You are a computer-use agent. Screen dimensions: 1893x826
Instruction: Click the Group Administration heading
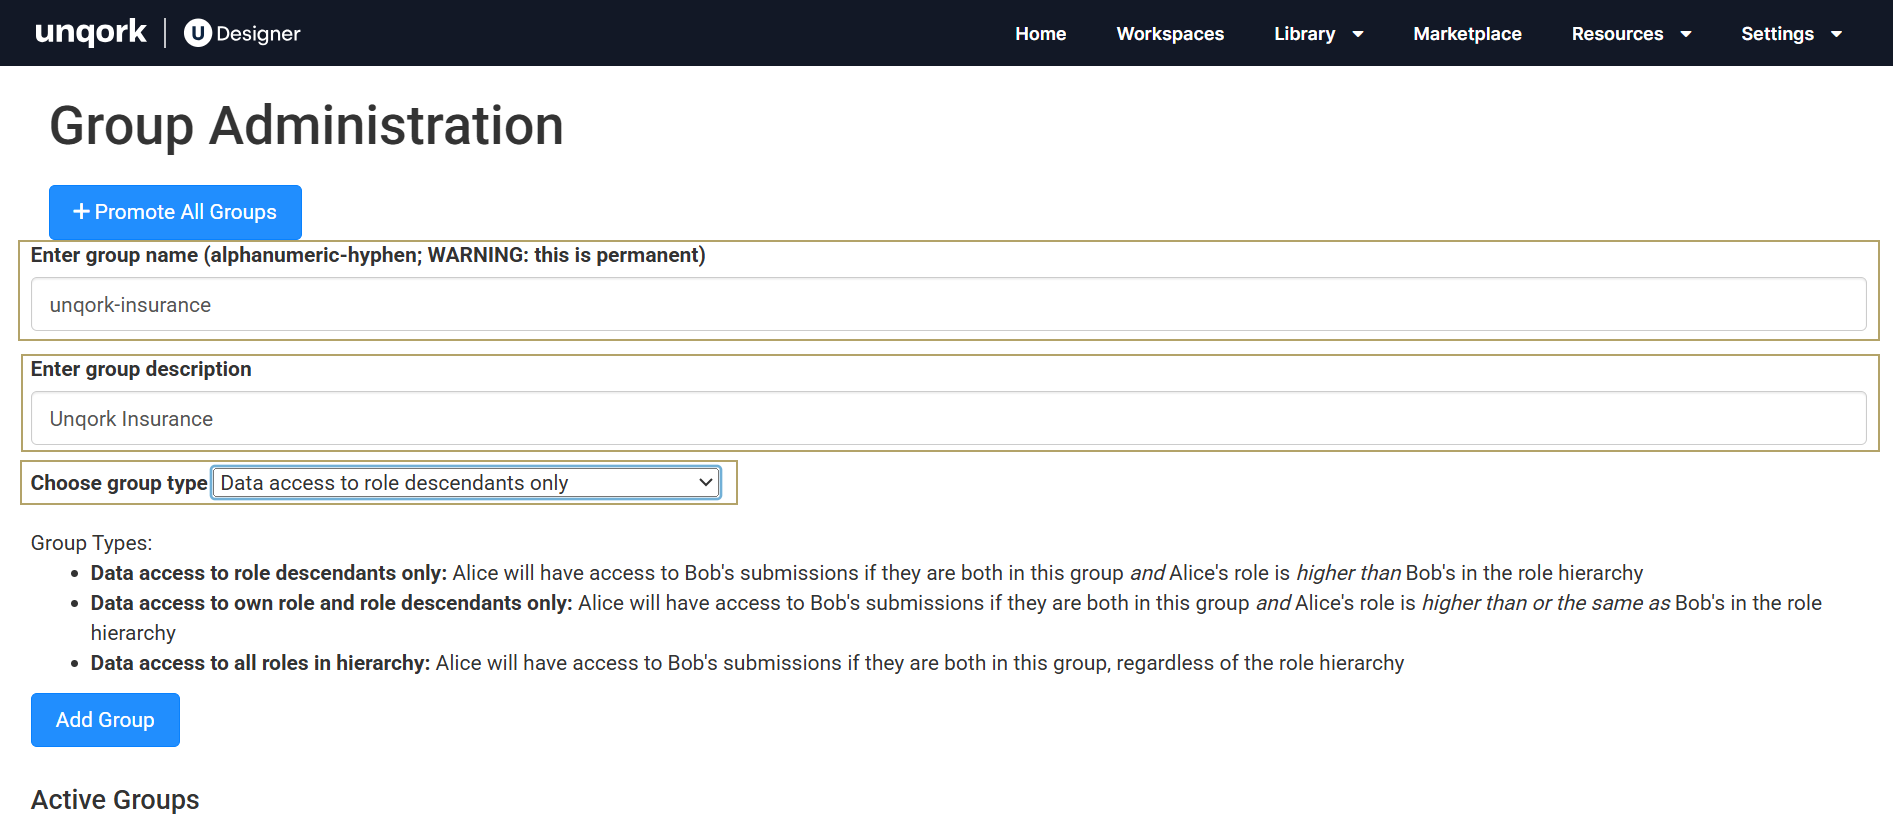coord(306,126)
